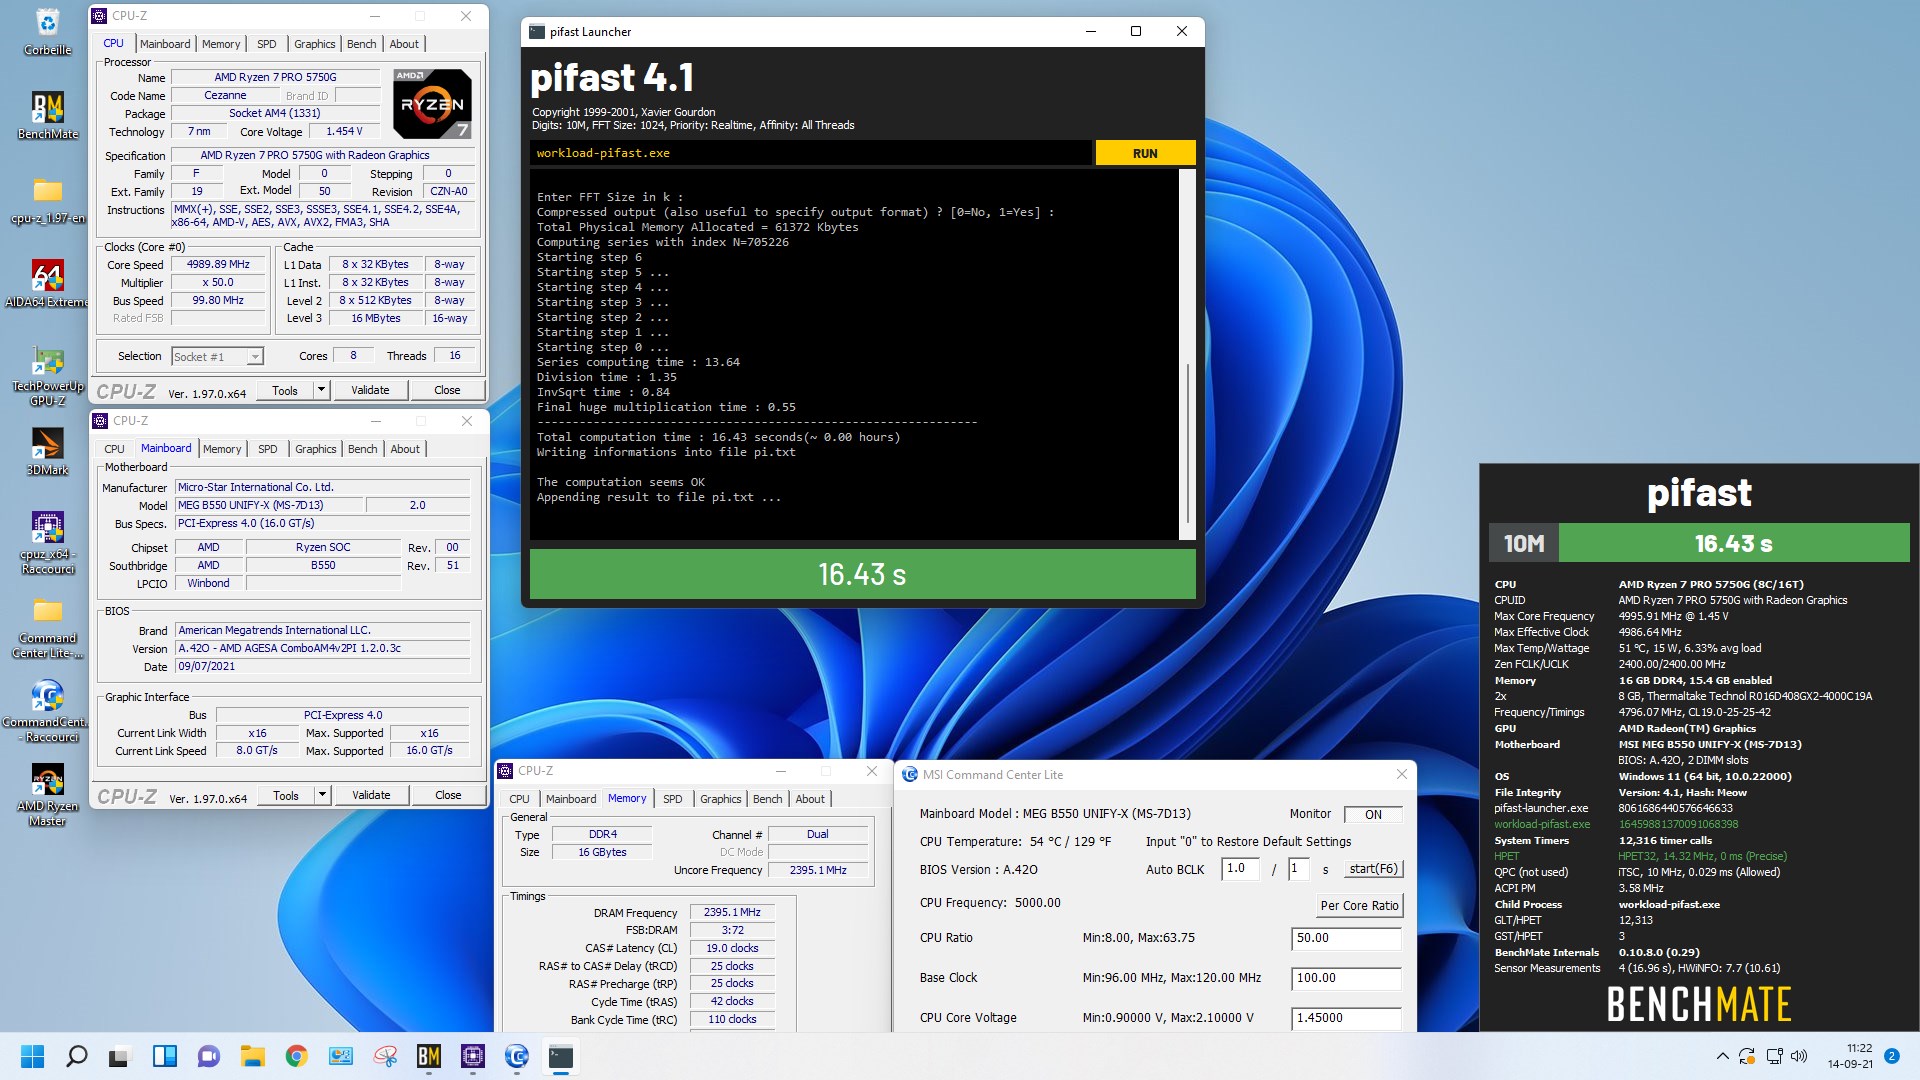Screen dimensions: 1920x1080
Task: Click Validate in the top CPU-Z window
Action: tap(370, 390)
